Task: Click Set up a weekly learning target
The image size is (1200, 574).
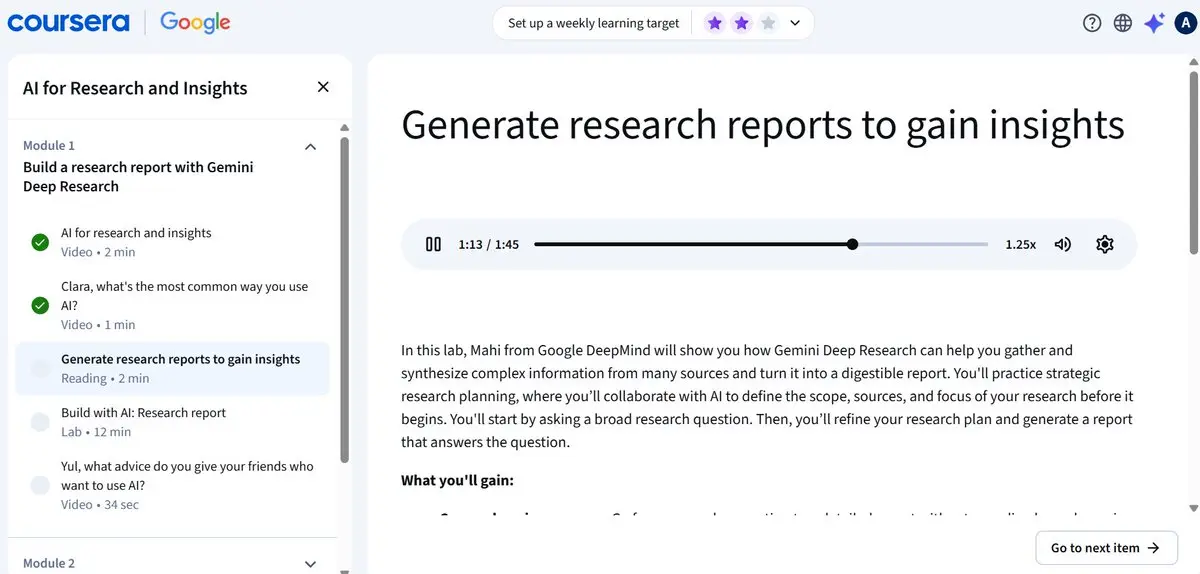Action: (594, 23)
